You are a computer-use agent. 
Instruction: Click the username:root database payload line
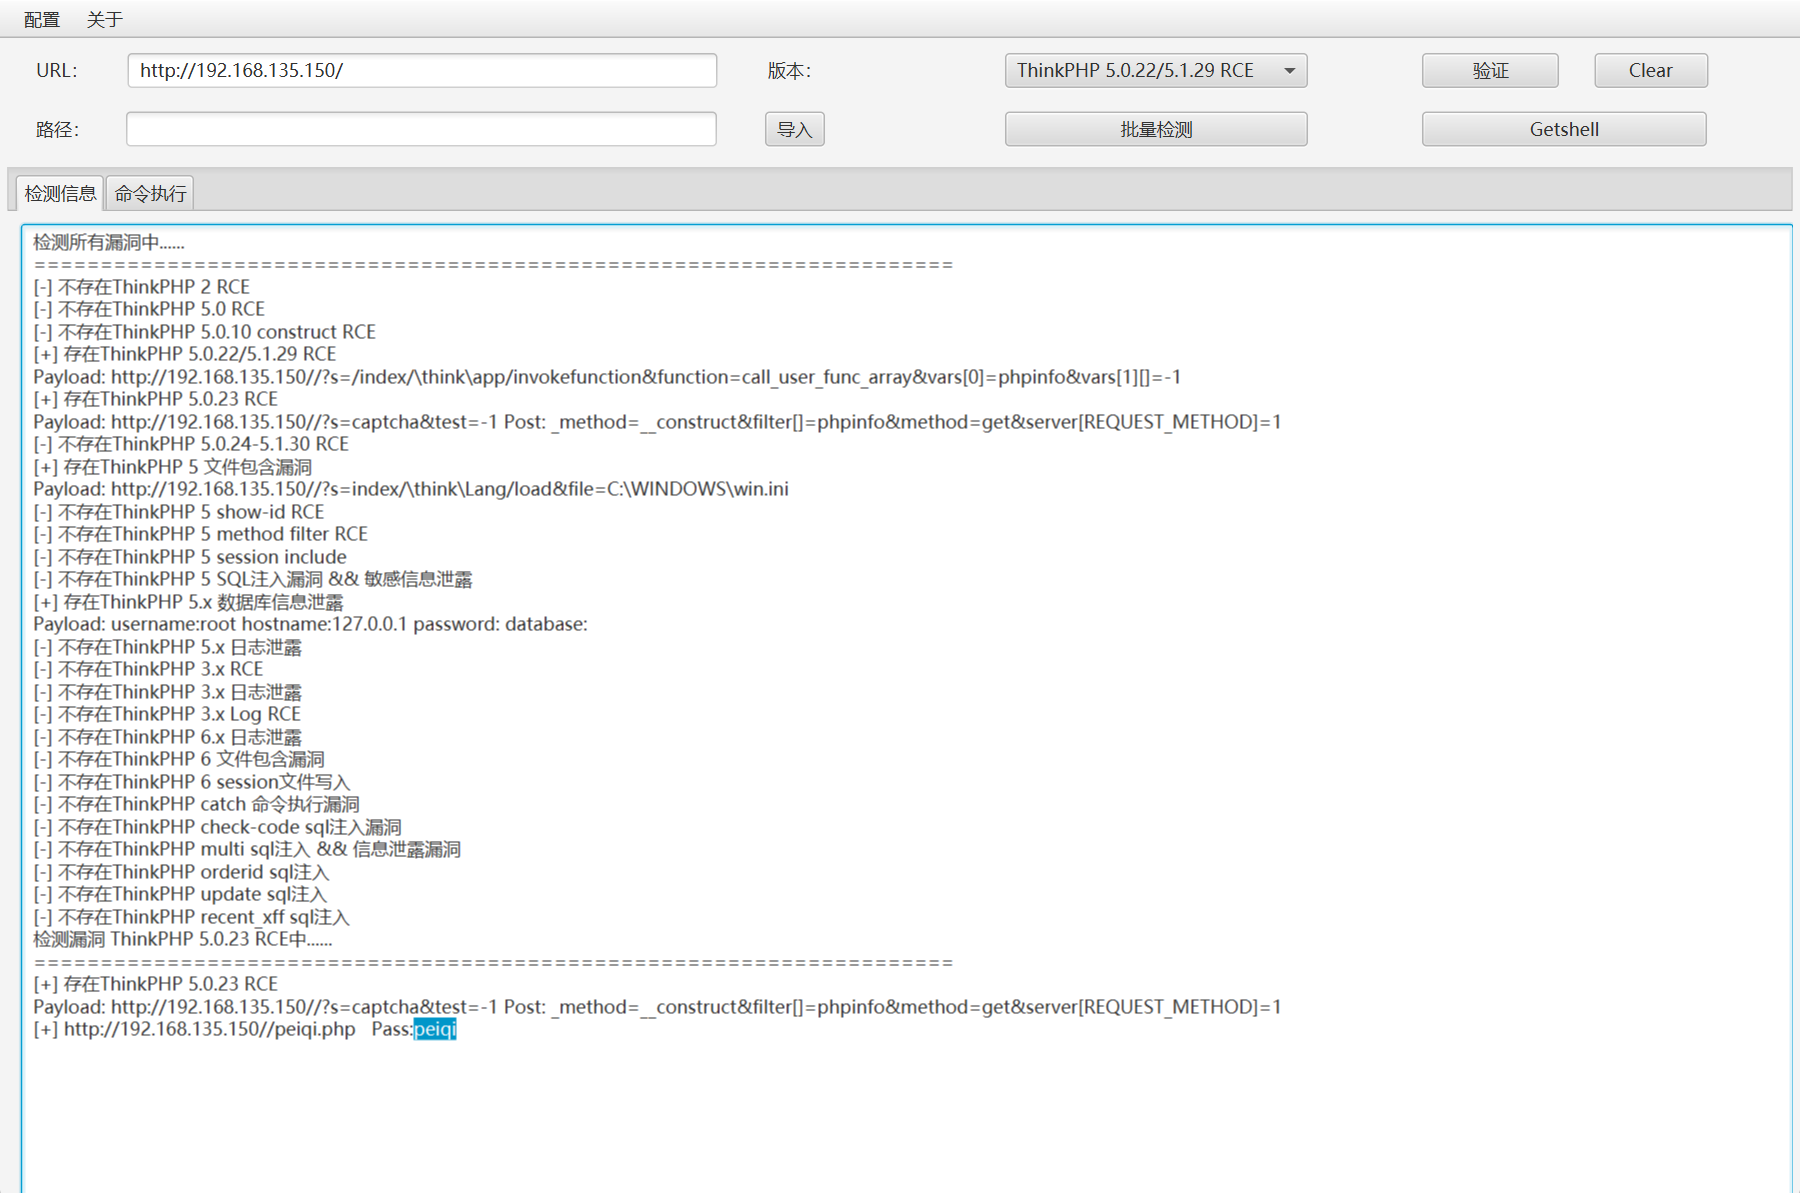(x=310, y=624)
